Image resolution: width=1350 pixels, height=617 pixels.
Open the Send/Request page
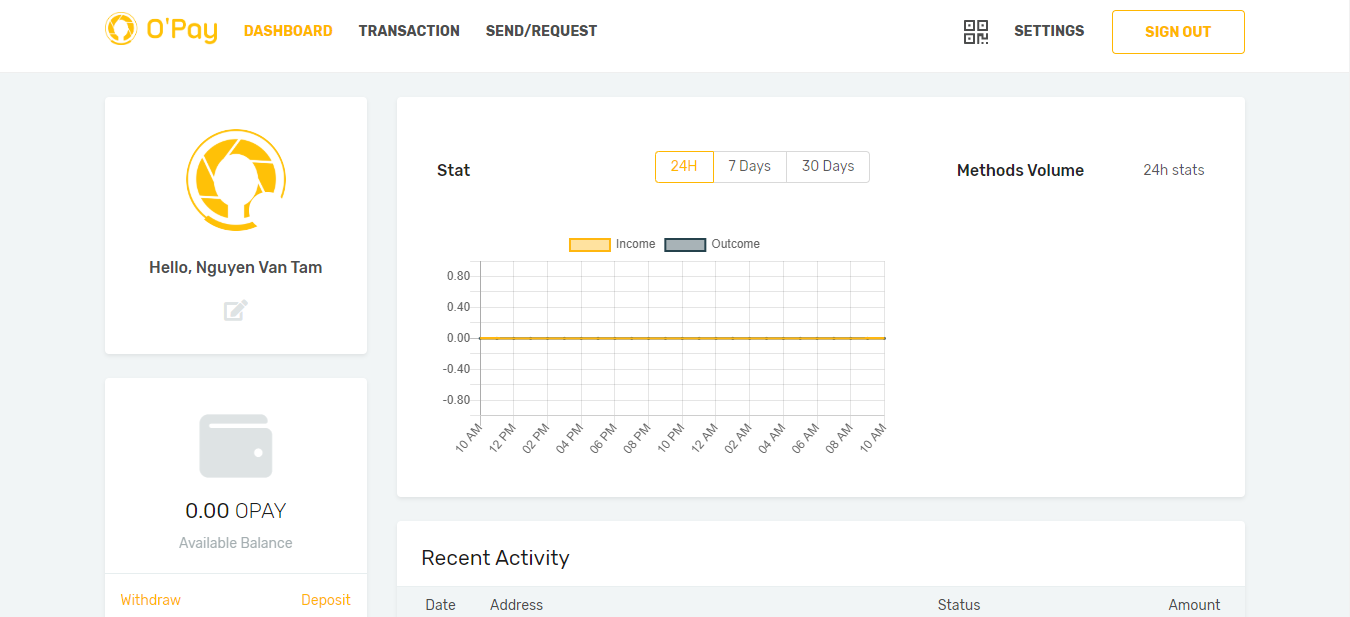[x=541, y=31]
